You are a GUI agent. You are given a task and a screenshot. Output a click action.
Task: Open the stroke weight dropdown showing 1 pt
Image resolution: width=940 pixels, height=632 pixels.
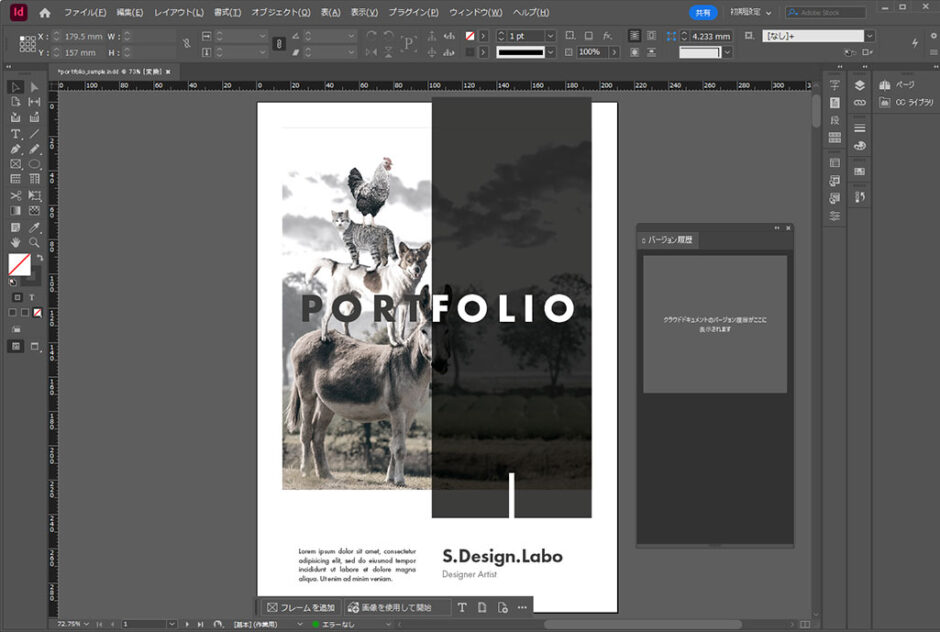tap(553, 36)
